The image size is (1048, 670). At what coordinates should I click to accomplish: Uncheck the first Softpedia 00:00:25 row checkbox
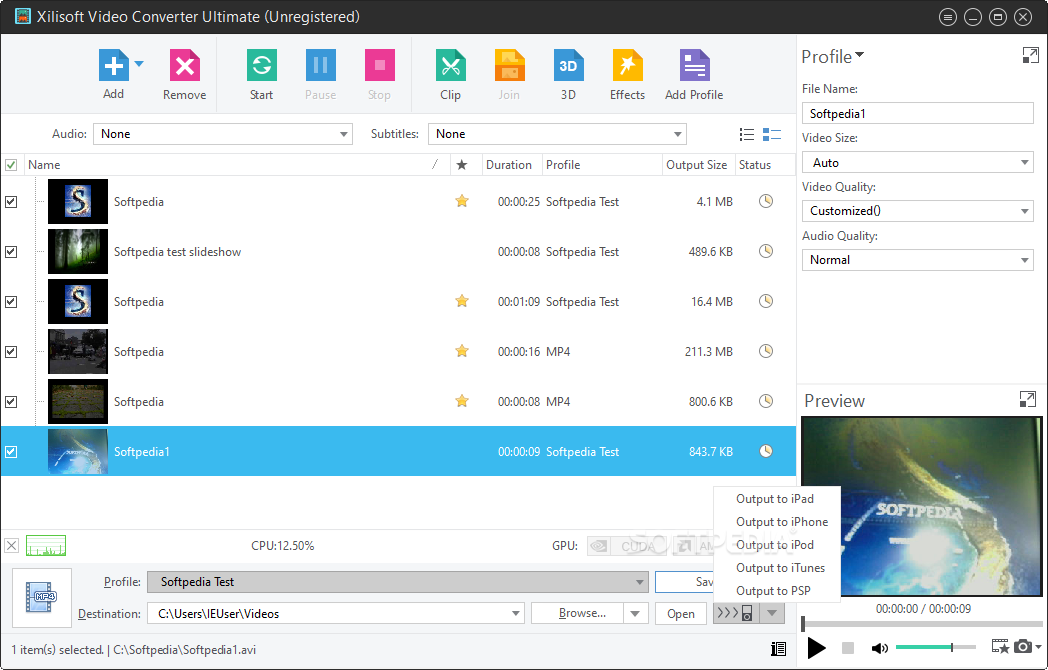(x=11, y=201)
